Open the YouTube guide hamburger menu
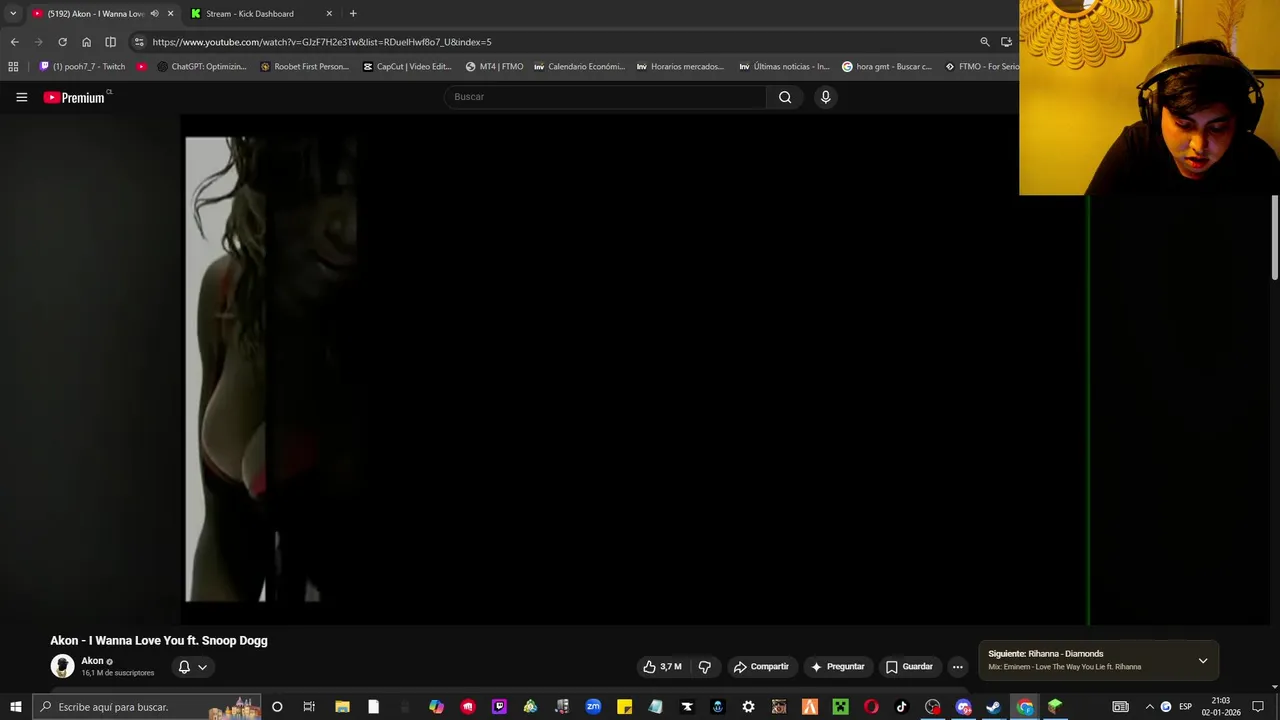Viewport: 1280px width, 720px height. (x=21, y=97)
